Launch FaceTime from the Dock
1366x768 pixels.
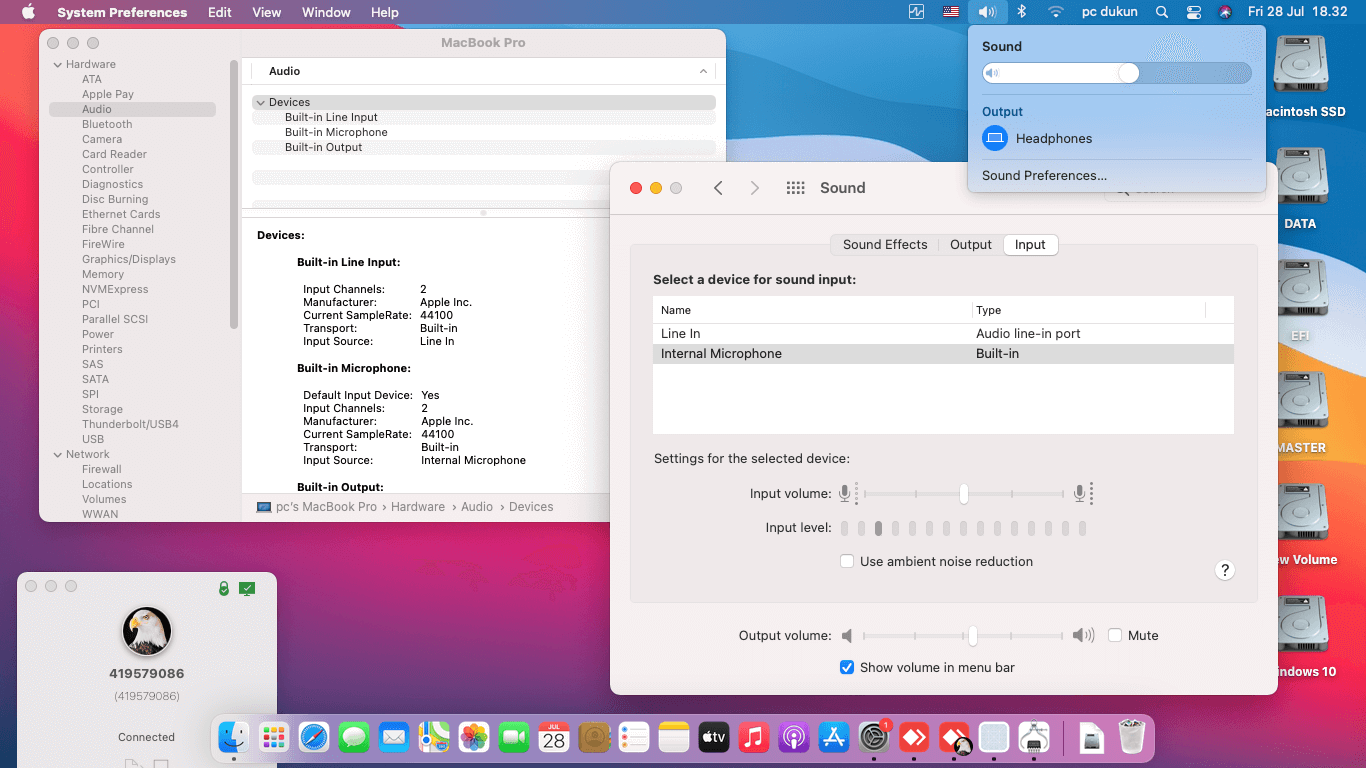coord(514,738)
